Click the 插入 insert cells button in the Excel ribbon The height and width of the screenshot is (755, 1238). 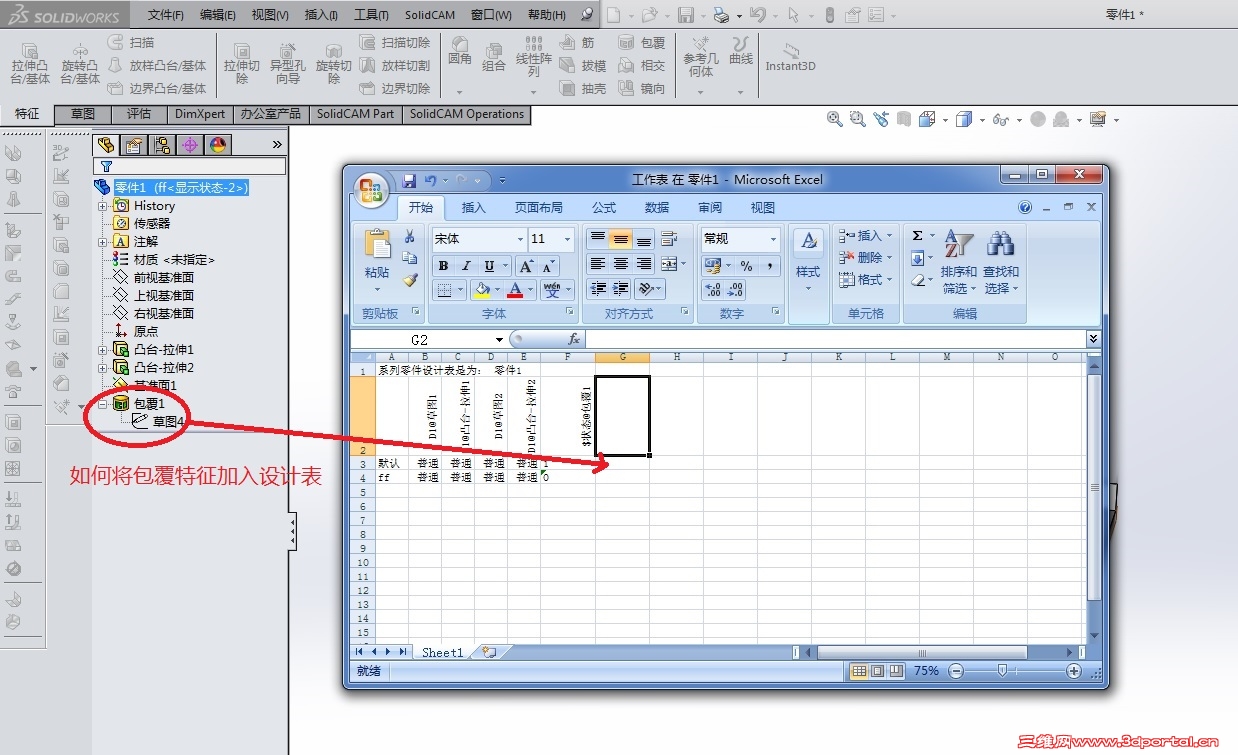tap(865, 236)
